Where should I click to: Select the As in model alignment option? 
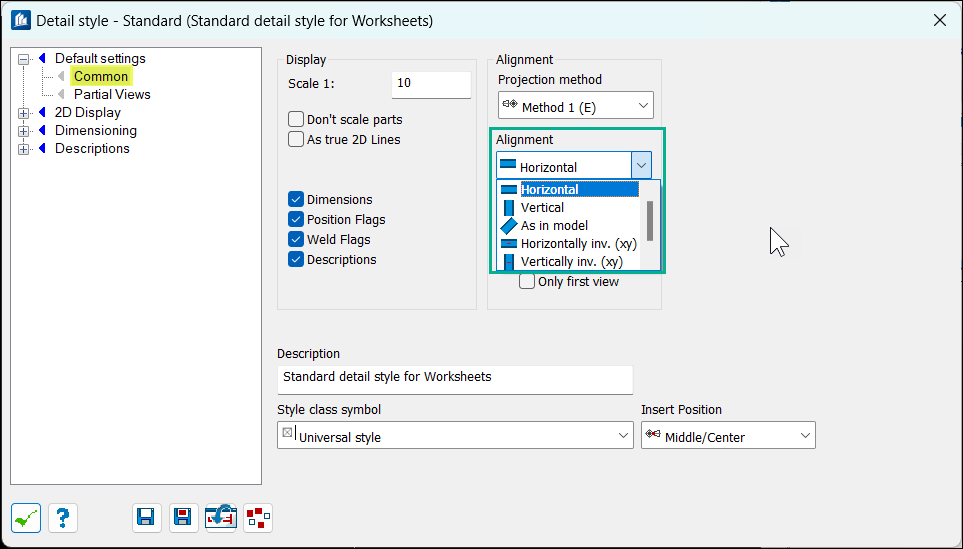(x=554, y=226)
